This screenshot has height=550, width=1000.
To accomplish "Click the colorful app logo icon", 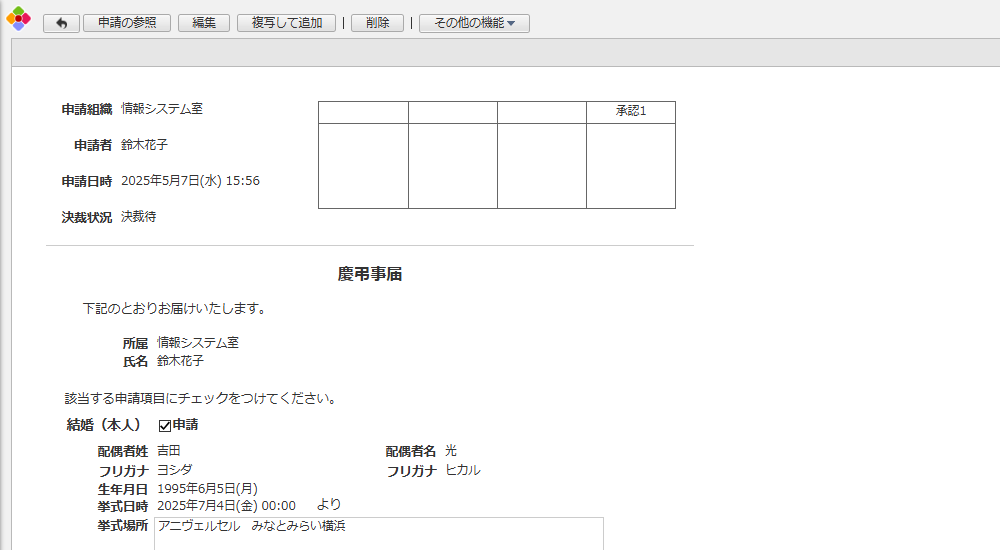I will point(18,19).
